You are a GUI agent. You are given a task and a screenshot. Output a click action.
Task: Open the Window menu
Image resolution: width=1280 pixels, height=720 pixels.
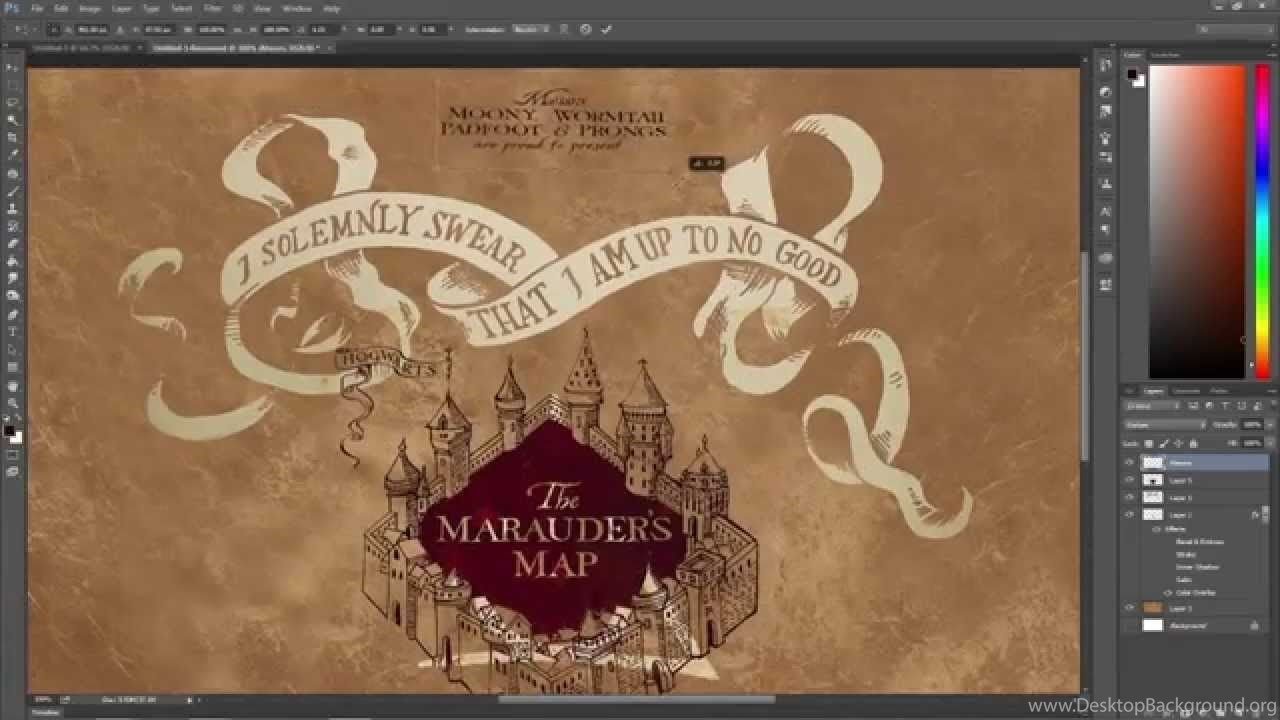click(297, 8)
